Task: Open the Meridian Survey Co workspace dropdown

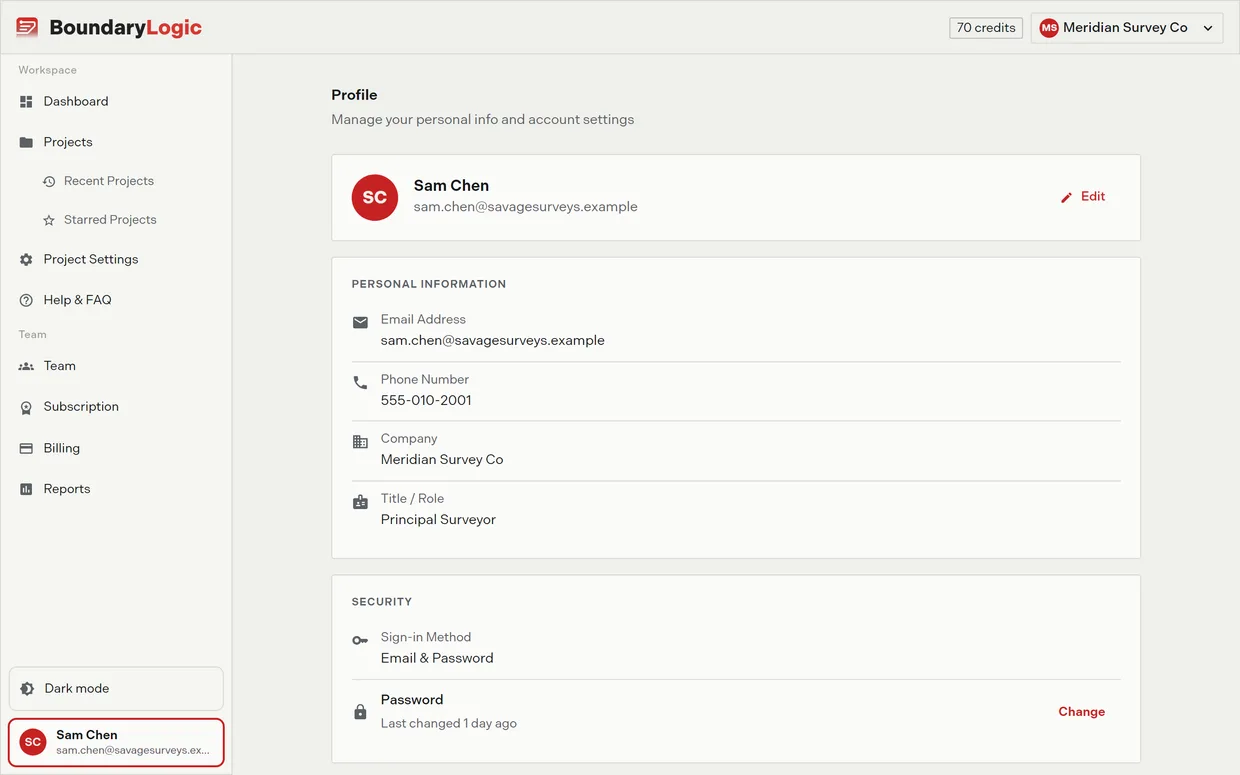Action: (x=1127, y=28)
